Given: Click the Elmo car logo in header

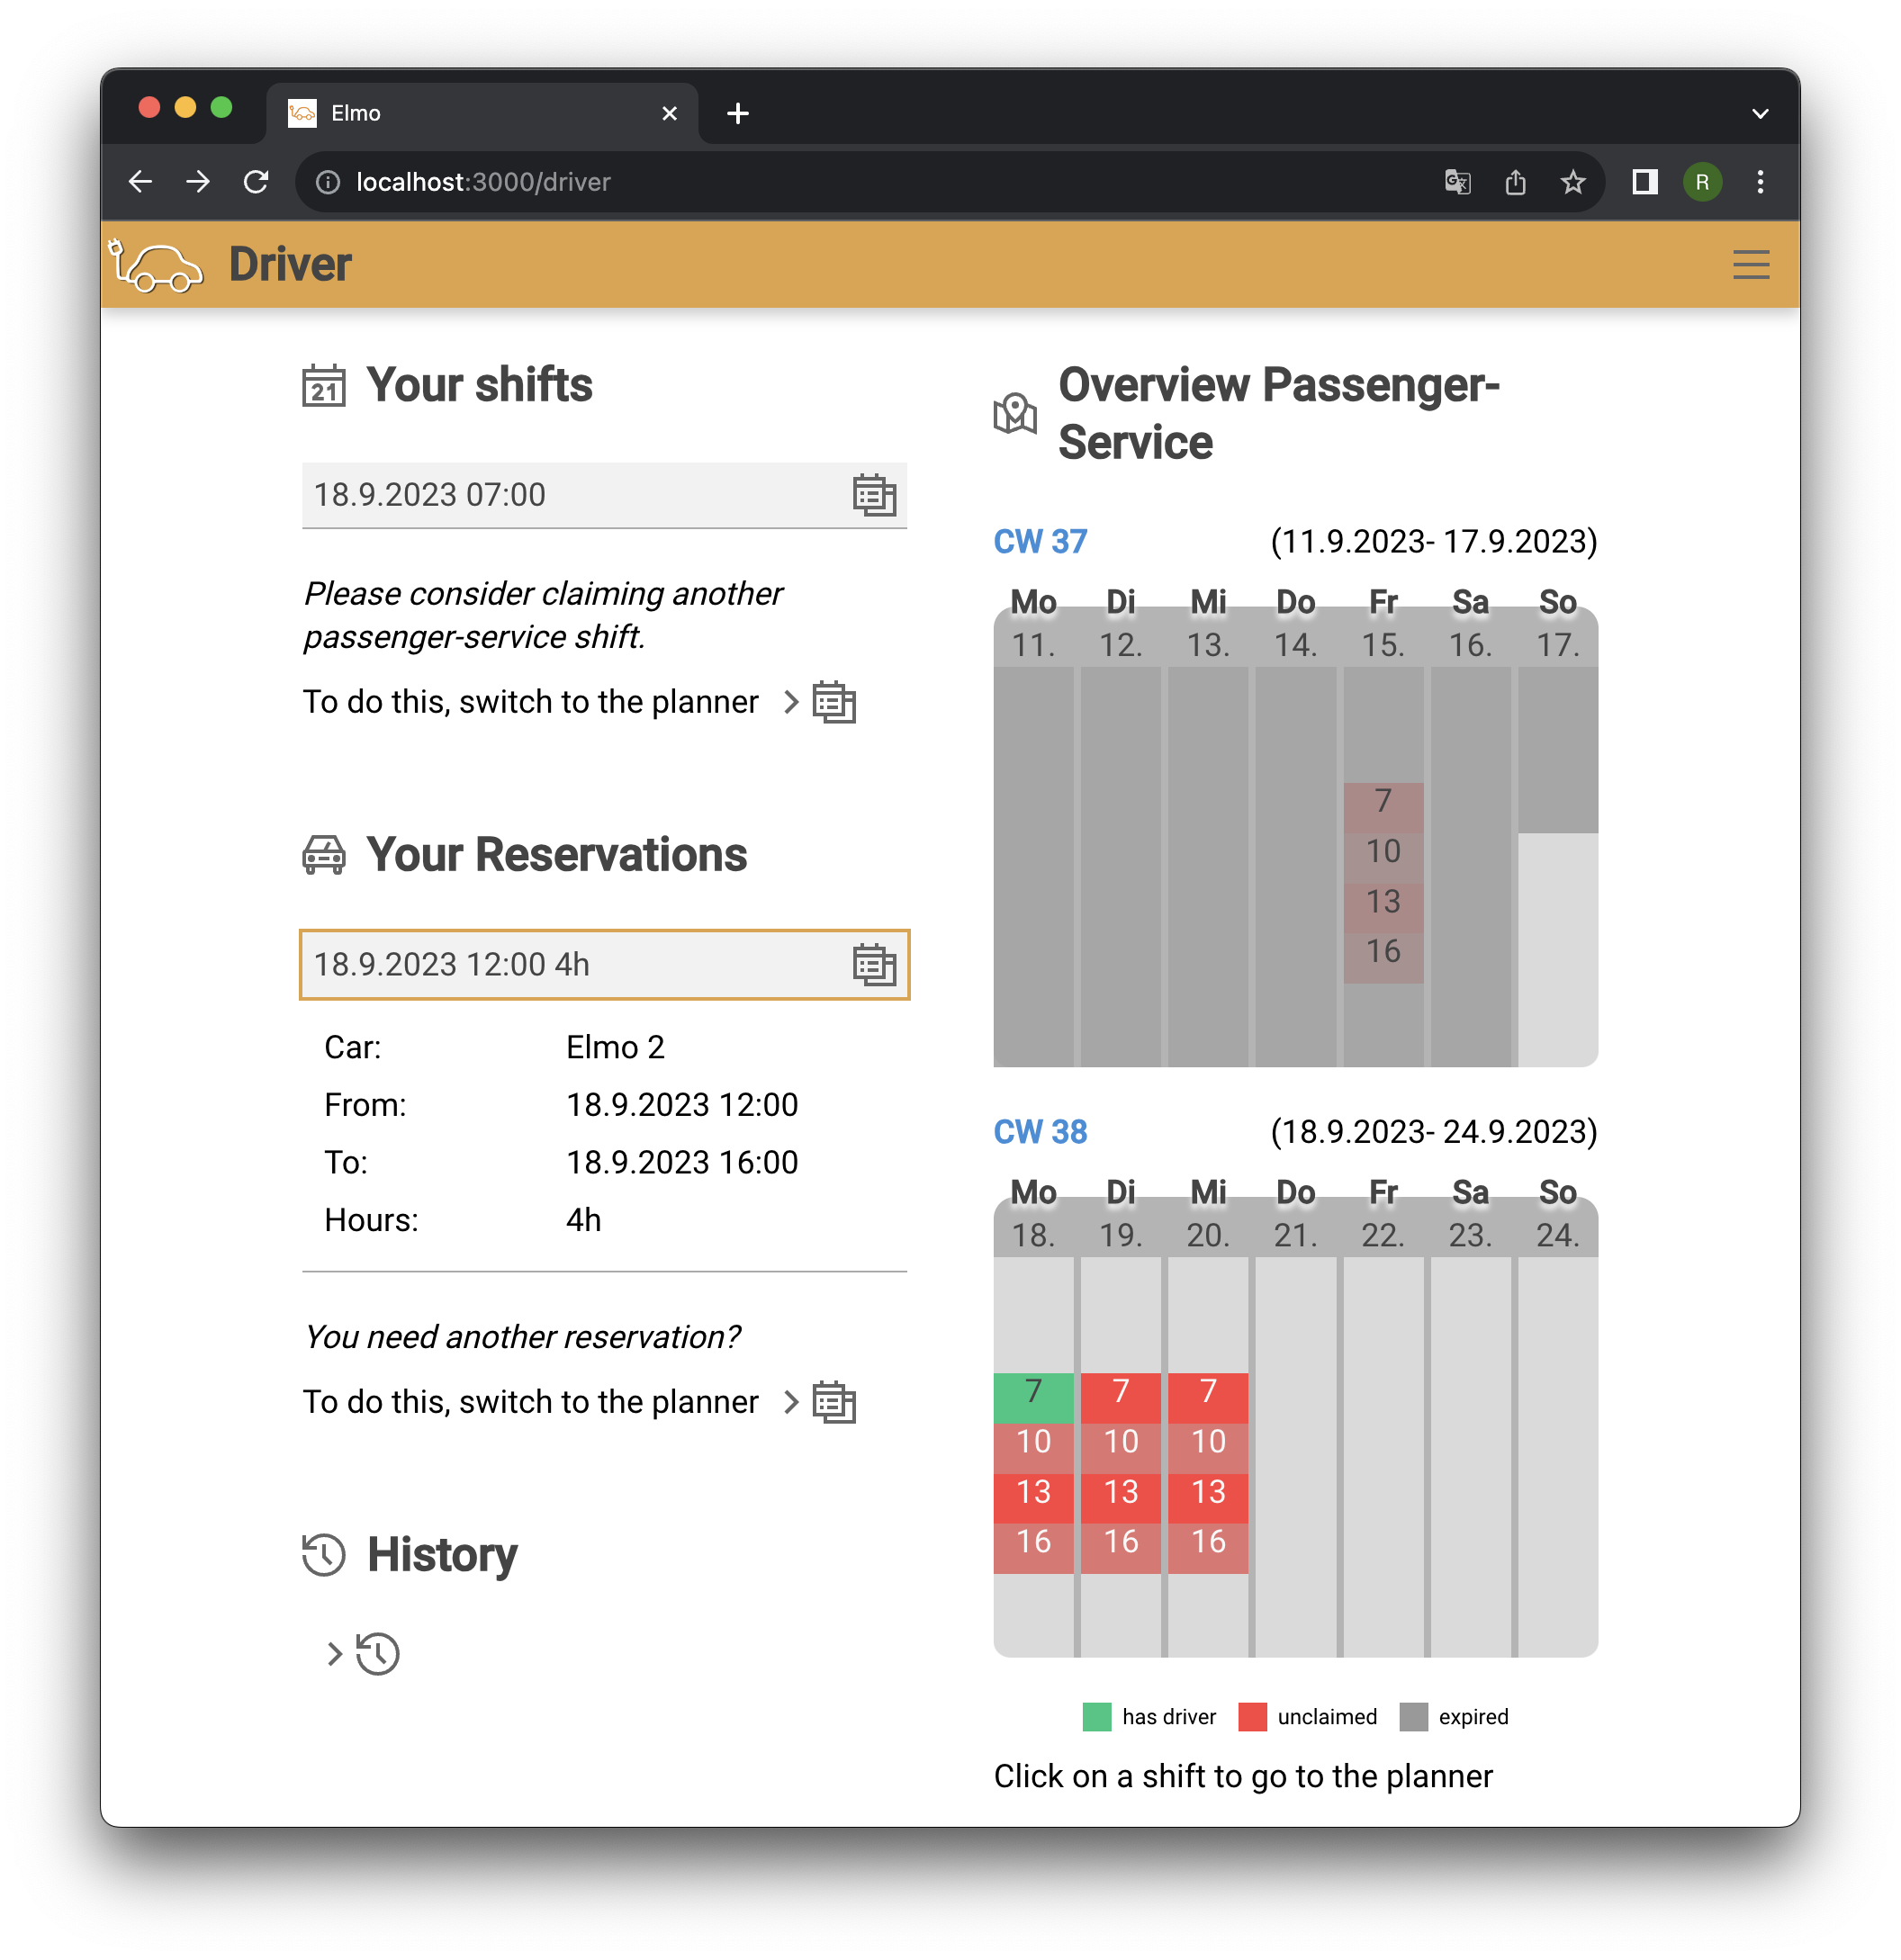Looking at the screenshot, I should pyautogui.click(x=155, y=265).
